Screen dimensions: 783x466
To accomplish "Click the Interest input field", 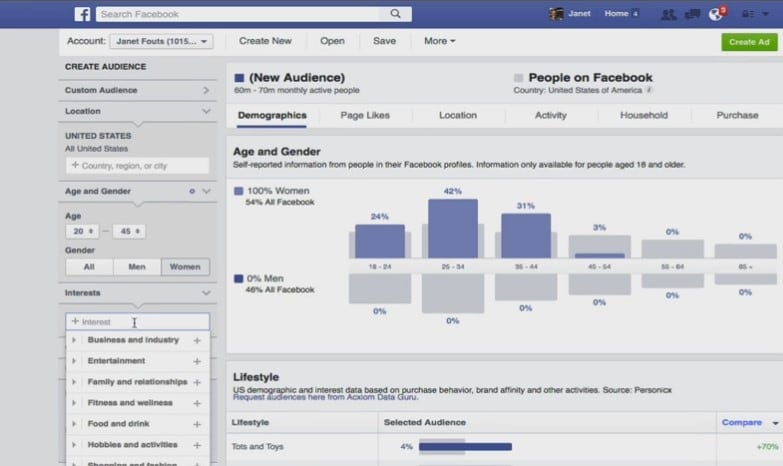I will click(x=137, y=322).
